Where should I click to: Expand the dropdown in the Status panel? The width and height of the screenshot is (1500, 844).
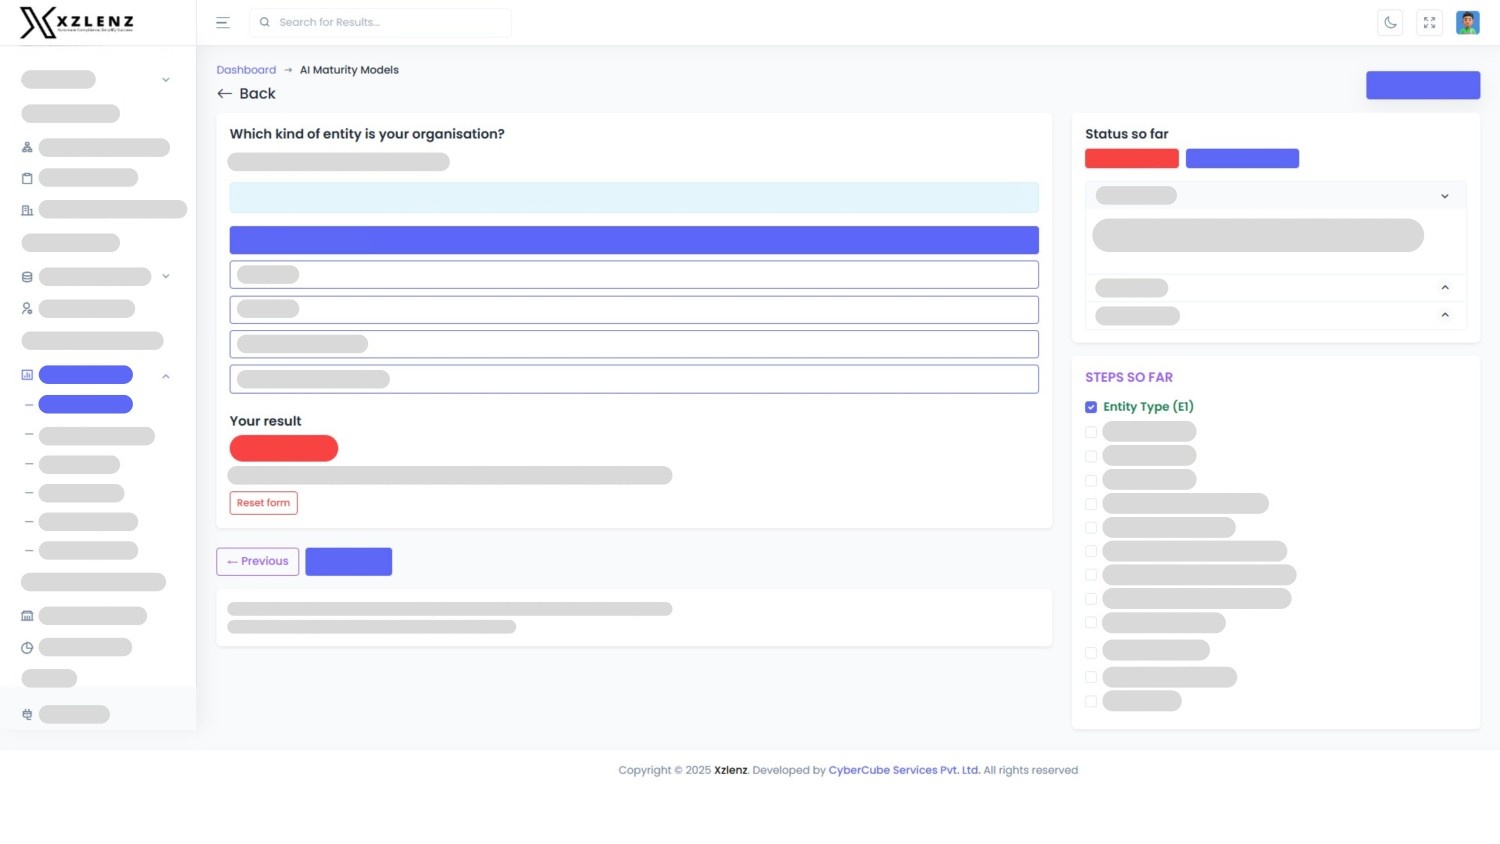[1444, 196]
